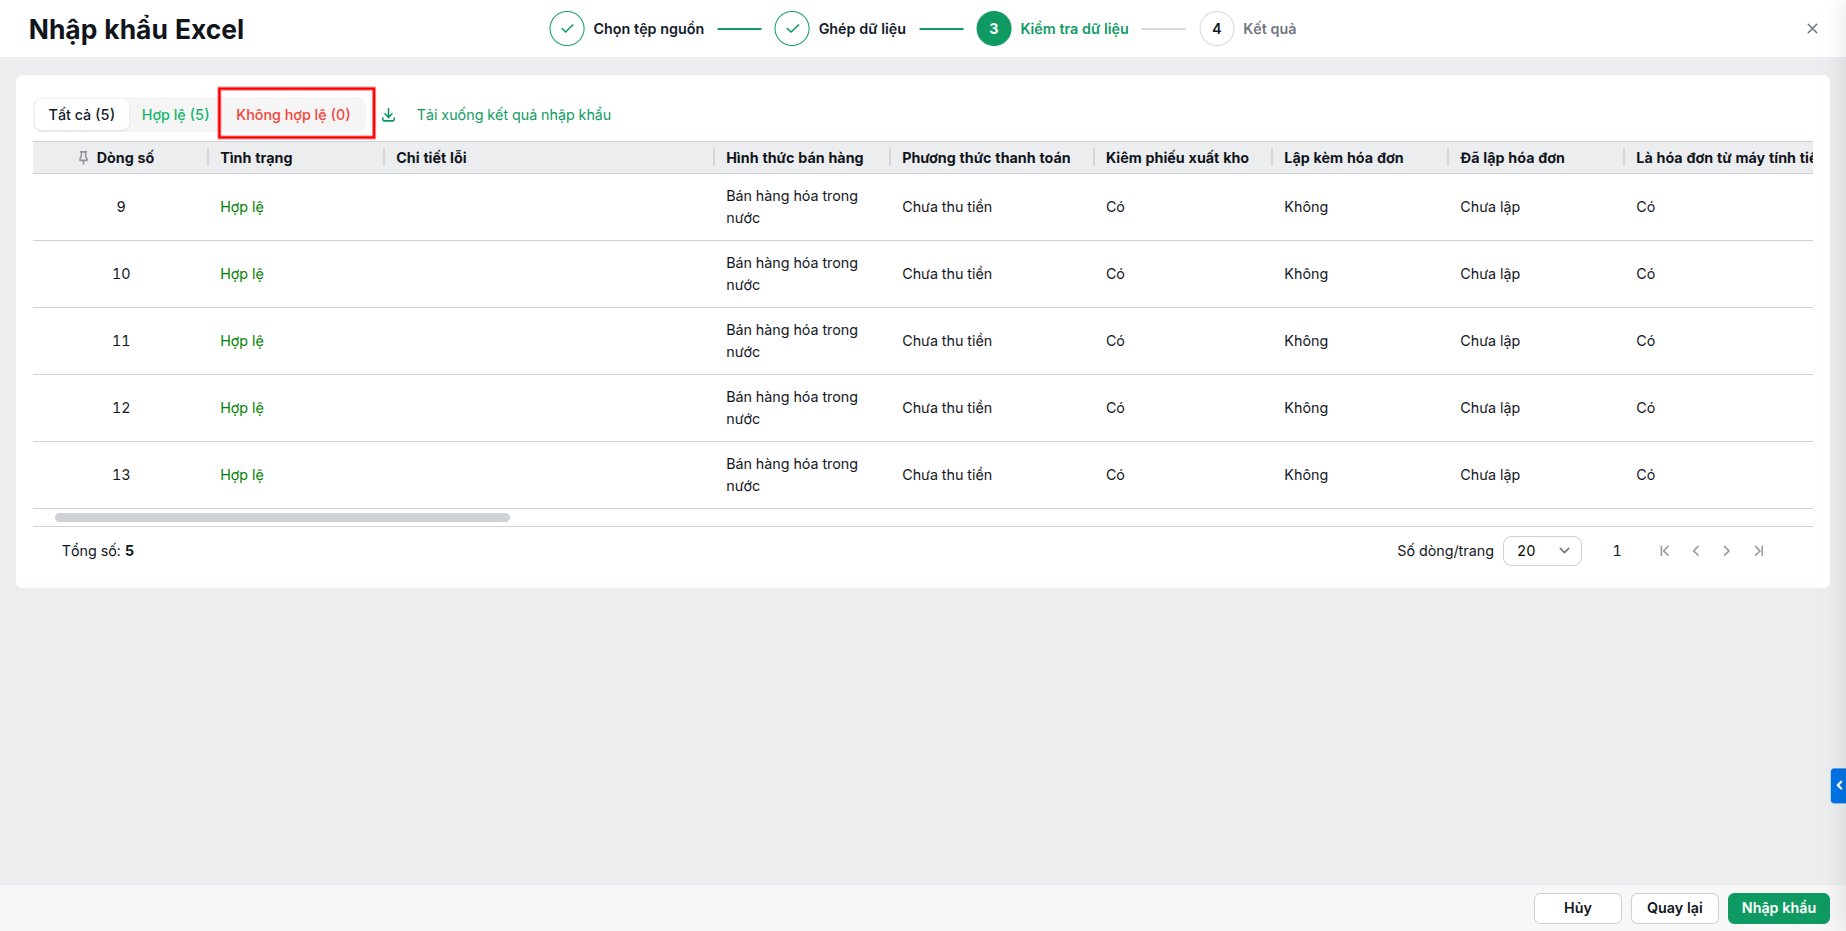The width and height of the screenshot is (1846, 931).
Task: Open the rows per page dropdown
Action: pos(1542,551)
